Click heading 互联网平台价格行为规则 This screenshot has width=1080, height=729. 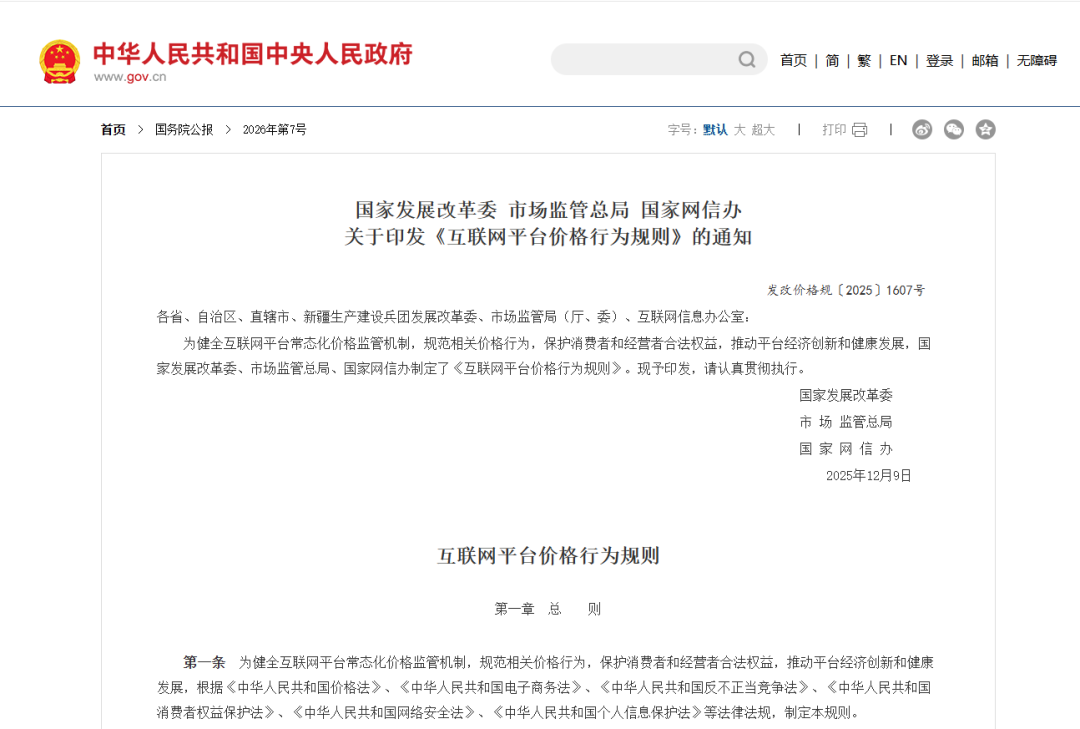coord(548,556)
